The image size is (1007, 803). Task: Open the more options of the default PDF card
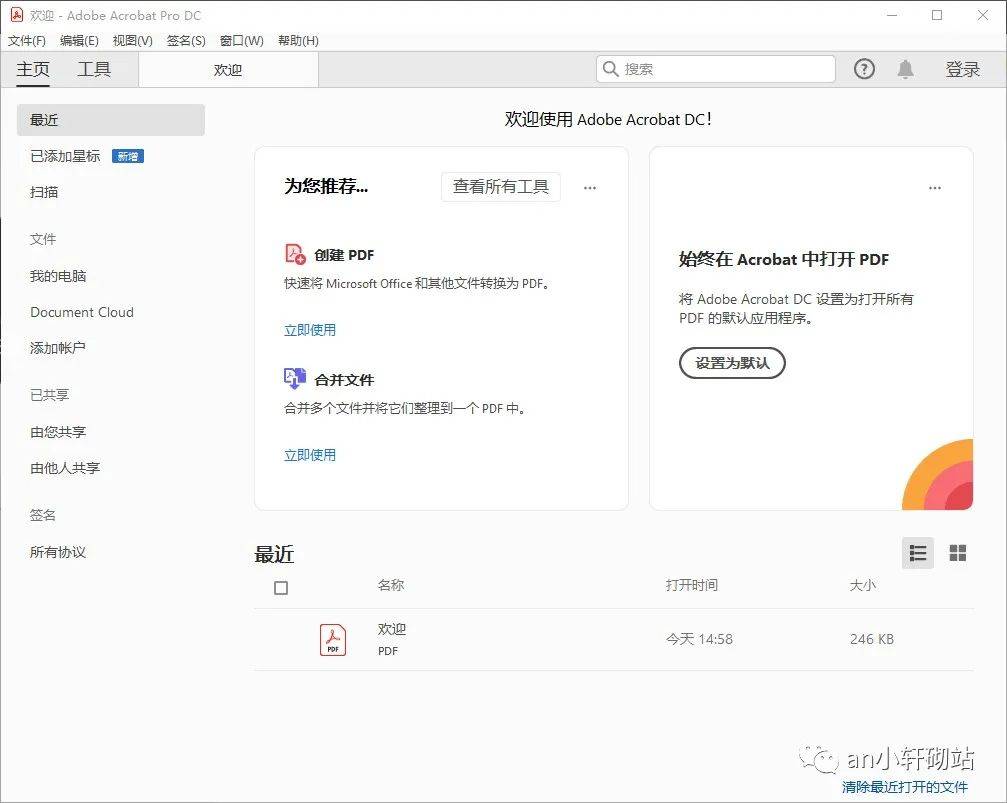pyautogui.click(x=934, y=188)
